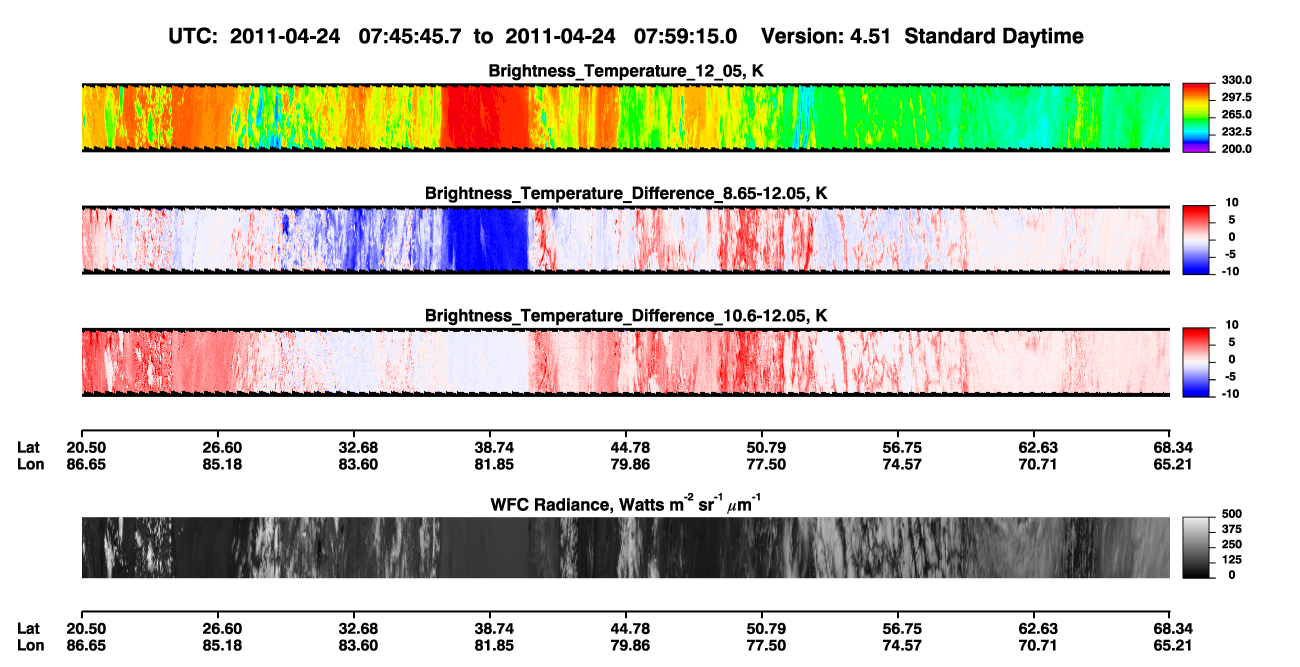This screenshot has width=1300, height=667.
Task: Click the 10.6-12.05 temperature difference image strip
Action: [x=625, y=362]
